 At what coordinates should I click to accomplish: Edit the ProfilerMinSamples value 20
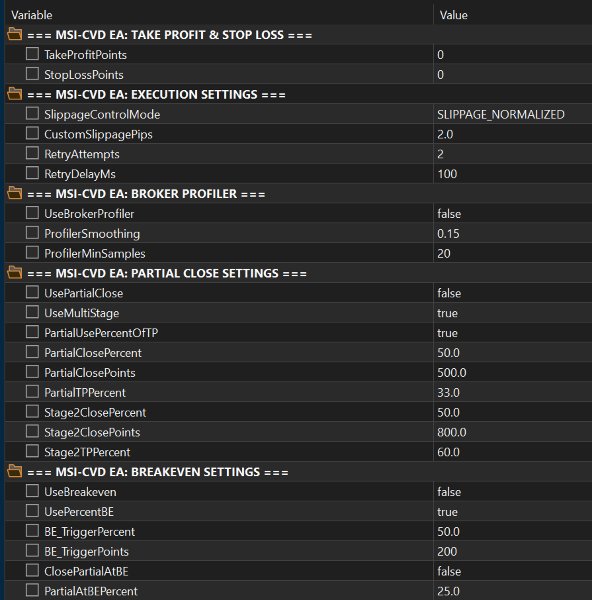click(x=444, y=254)
